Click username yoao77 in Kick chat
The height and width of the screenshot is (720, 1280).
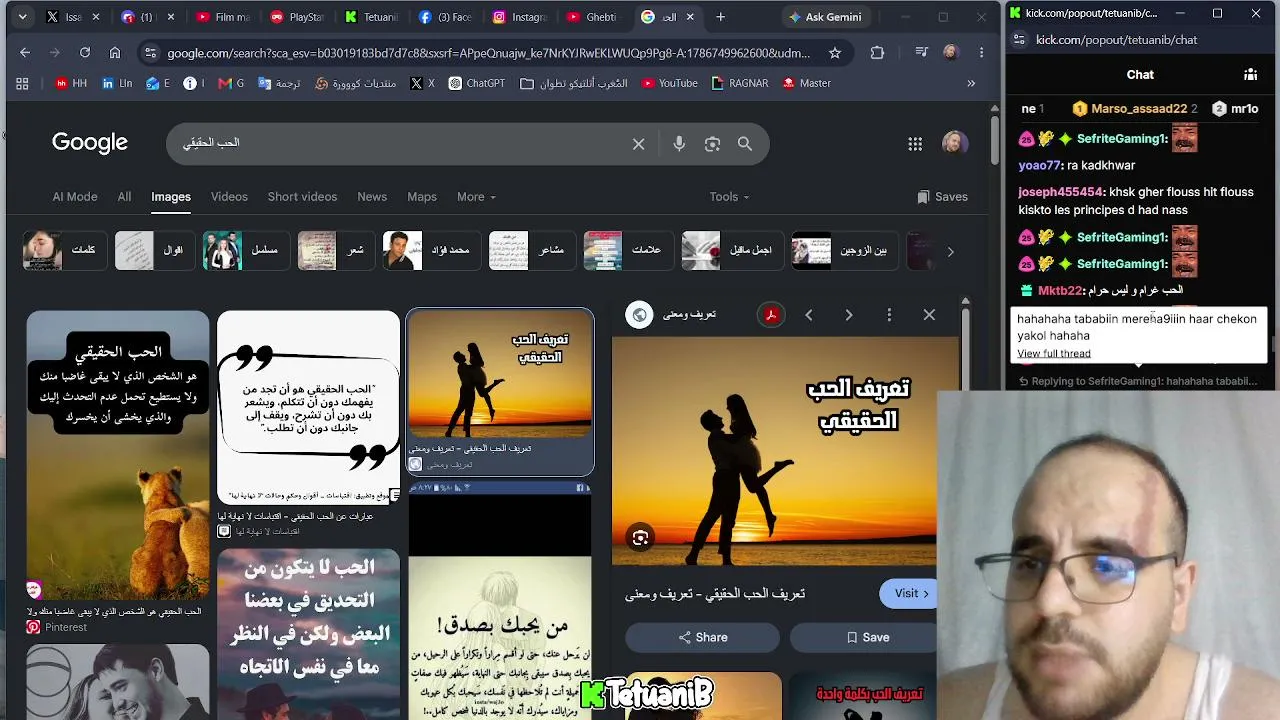coord(1039,165)
